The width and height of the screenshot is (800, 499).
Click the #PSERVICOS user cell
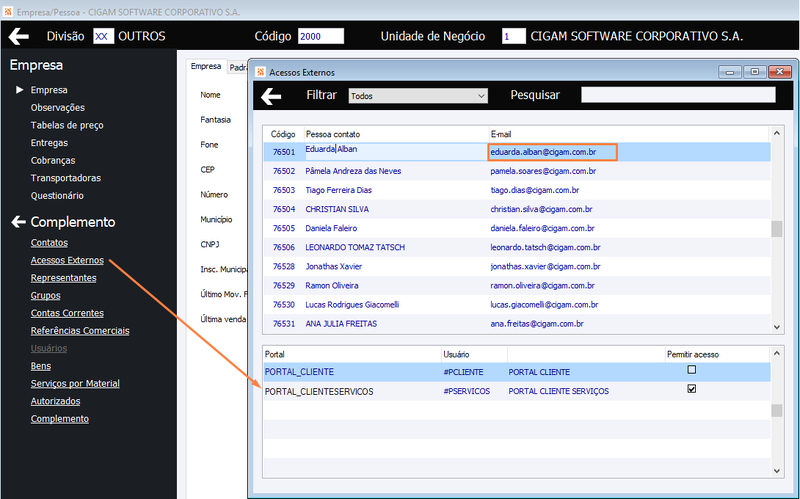pos(467,391)
